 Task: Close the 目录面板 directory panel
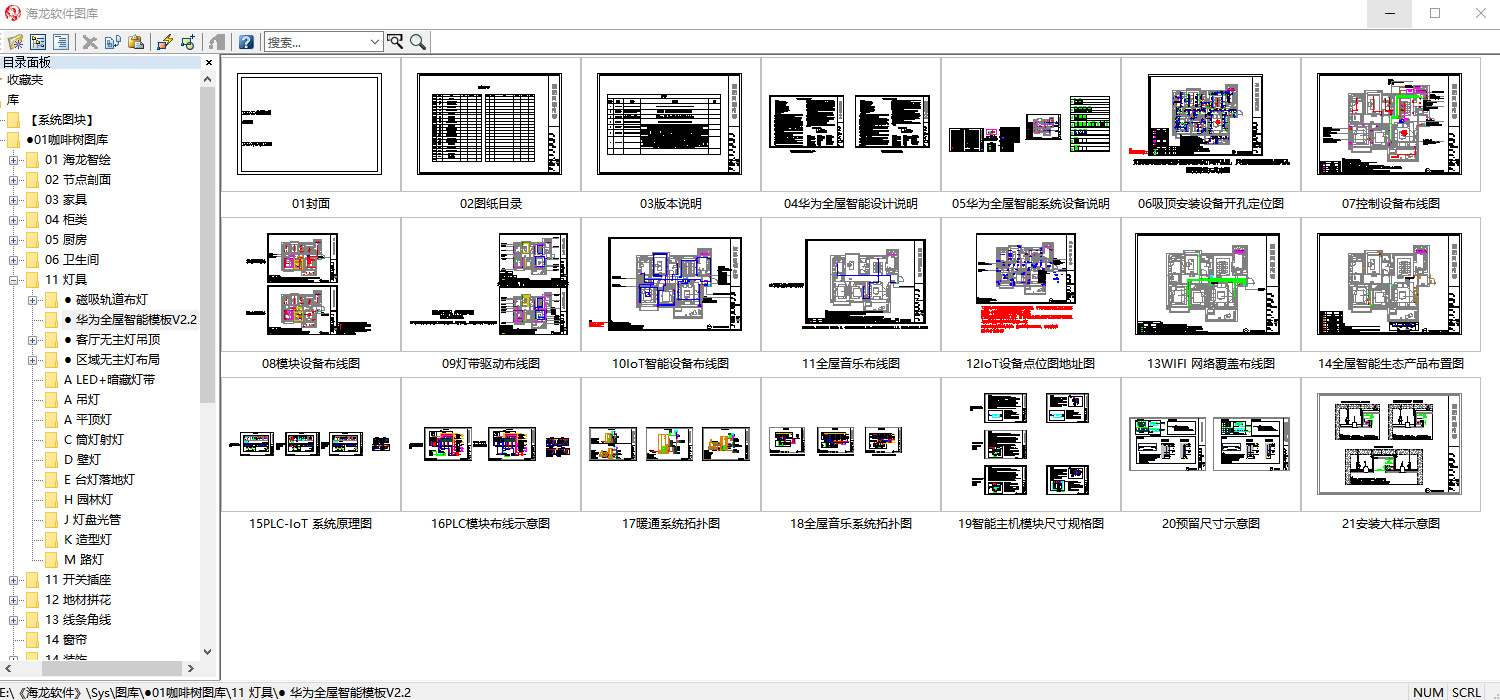tap(209, 63)
